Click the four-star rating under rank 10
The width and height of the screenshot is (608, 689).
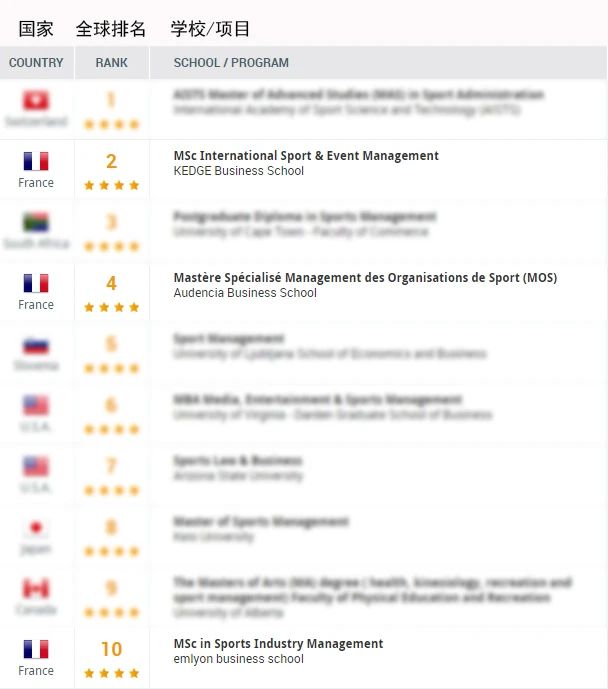pos(112,673)
